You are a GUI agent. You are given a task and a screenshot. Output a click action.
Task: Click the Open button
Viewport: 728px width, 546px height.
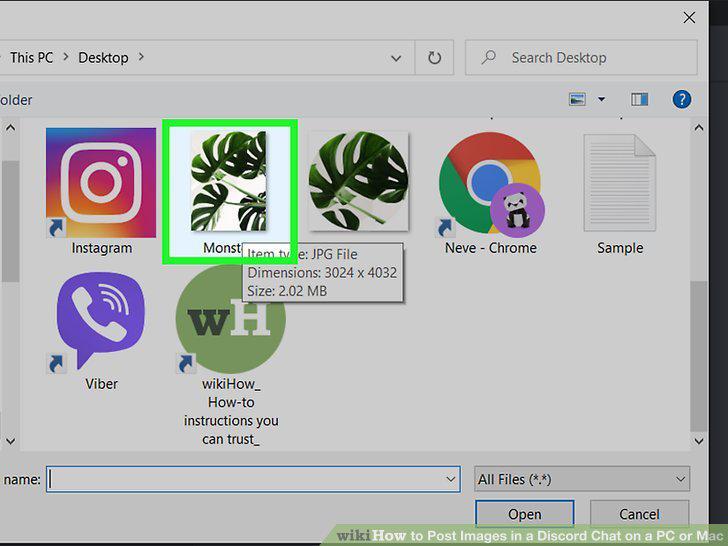click(525, 514)
